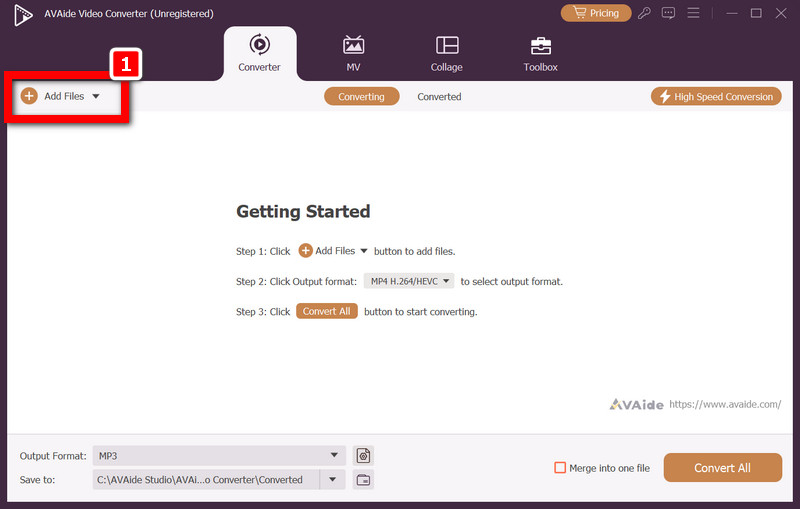The width and height of the screenshot is (800, 509).
Task: Open the avaide.com website link
Action: click(x=725, y=404)
